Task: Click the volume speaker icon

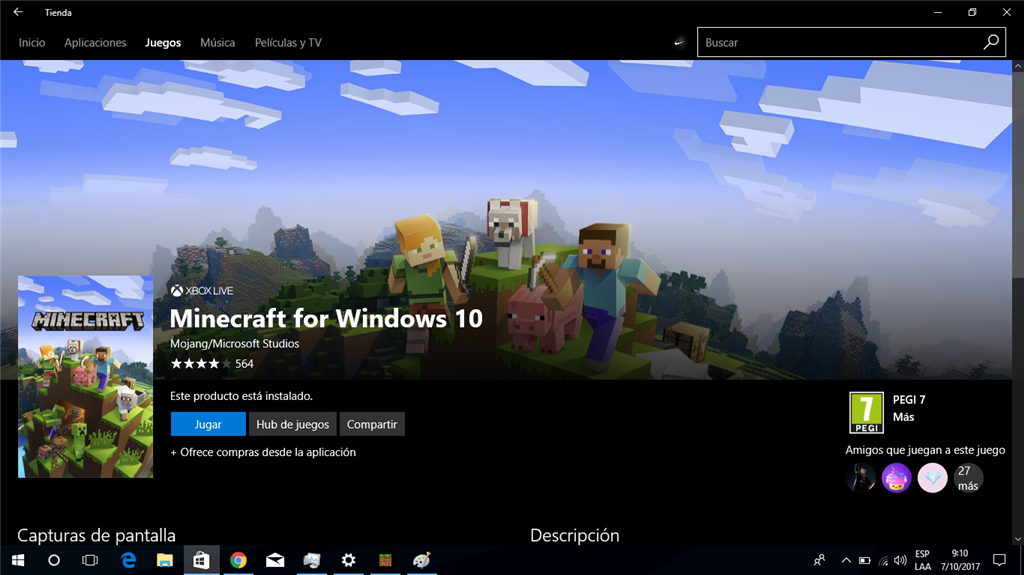Action: tap(901, 561)
